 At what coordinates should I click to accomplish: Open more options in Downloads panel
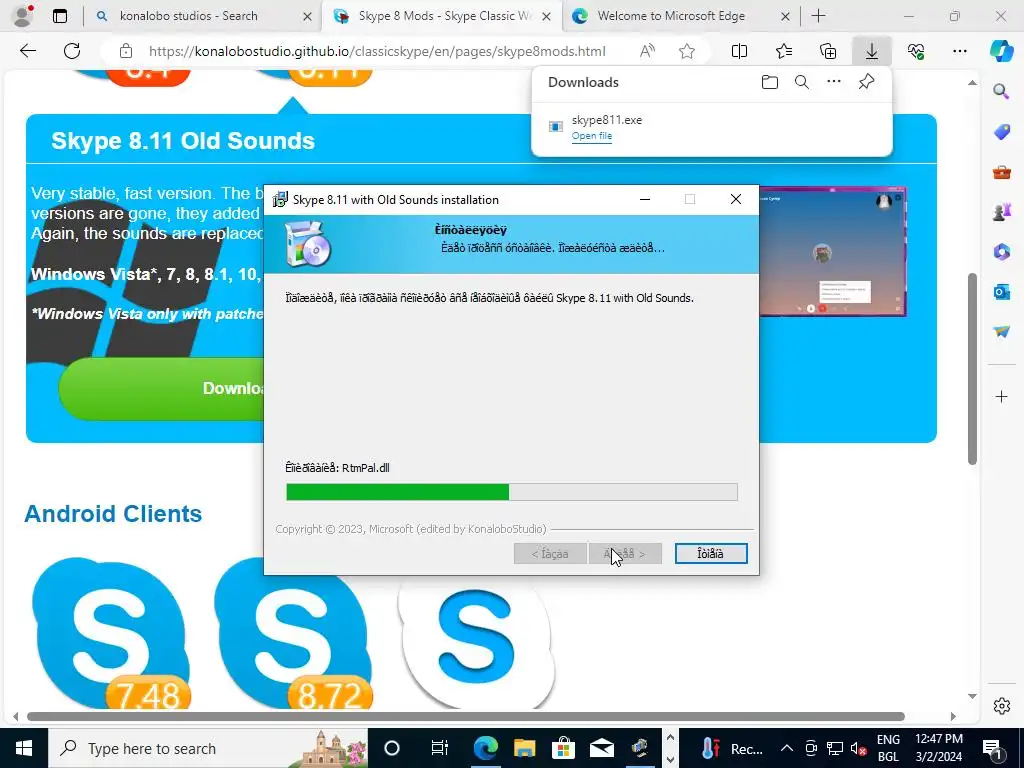tap(834, 82)
